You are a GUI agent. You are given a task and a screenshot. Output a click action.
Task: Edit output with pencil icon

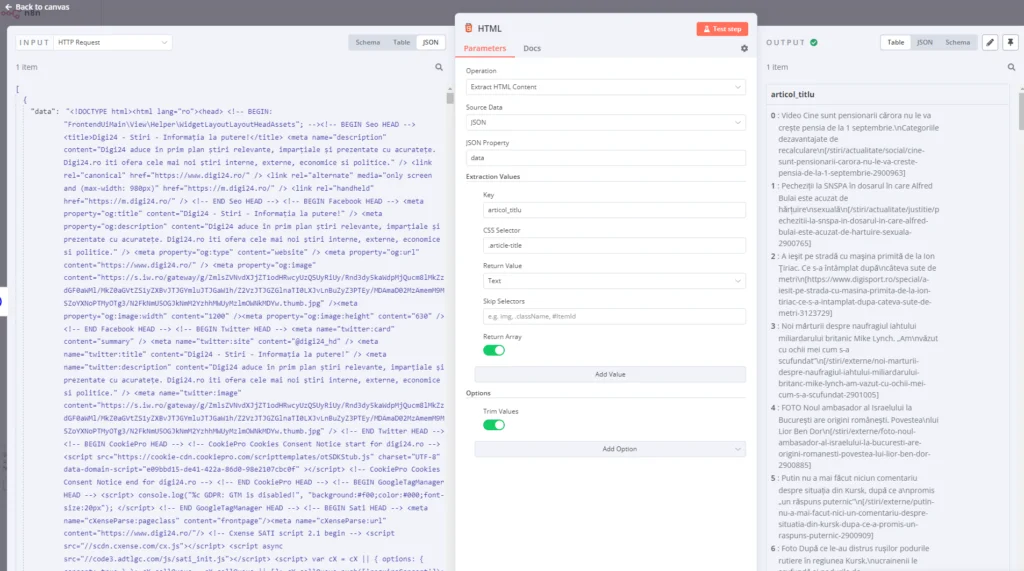pyautogui.click(x=990, y=42)
